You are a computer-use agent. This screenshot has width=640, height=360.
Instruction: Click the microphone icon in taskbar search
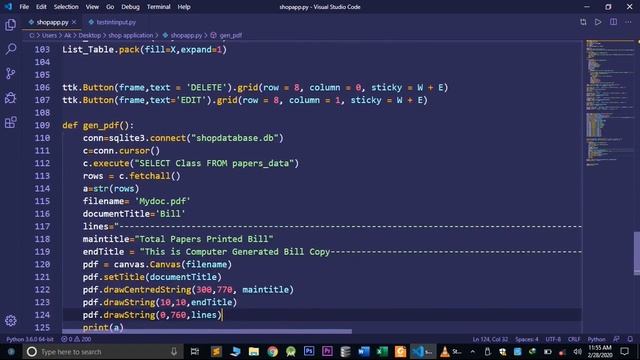(174, 351)
